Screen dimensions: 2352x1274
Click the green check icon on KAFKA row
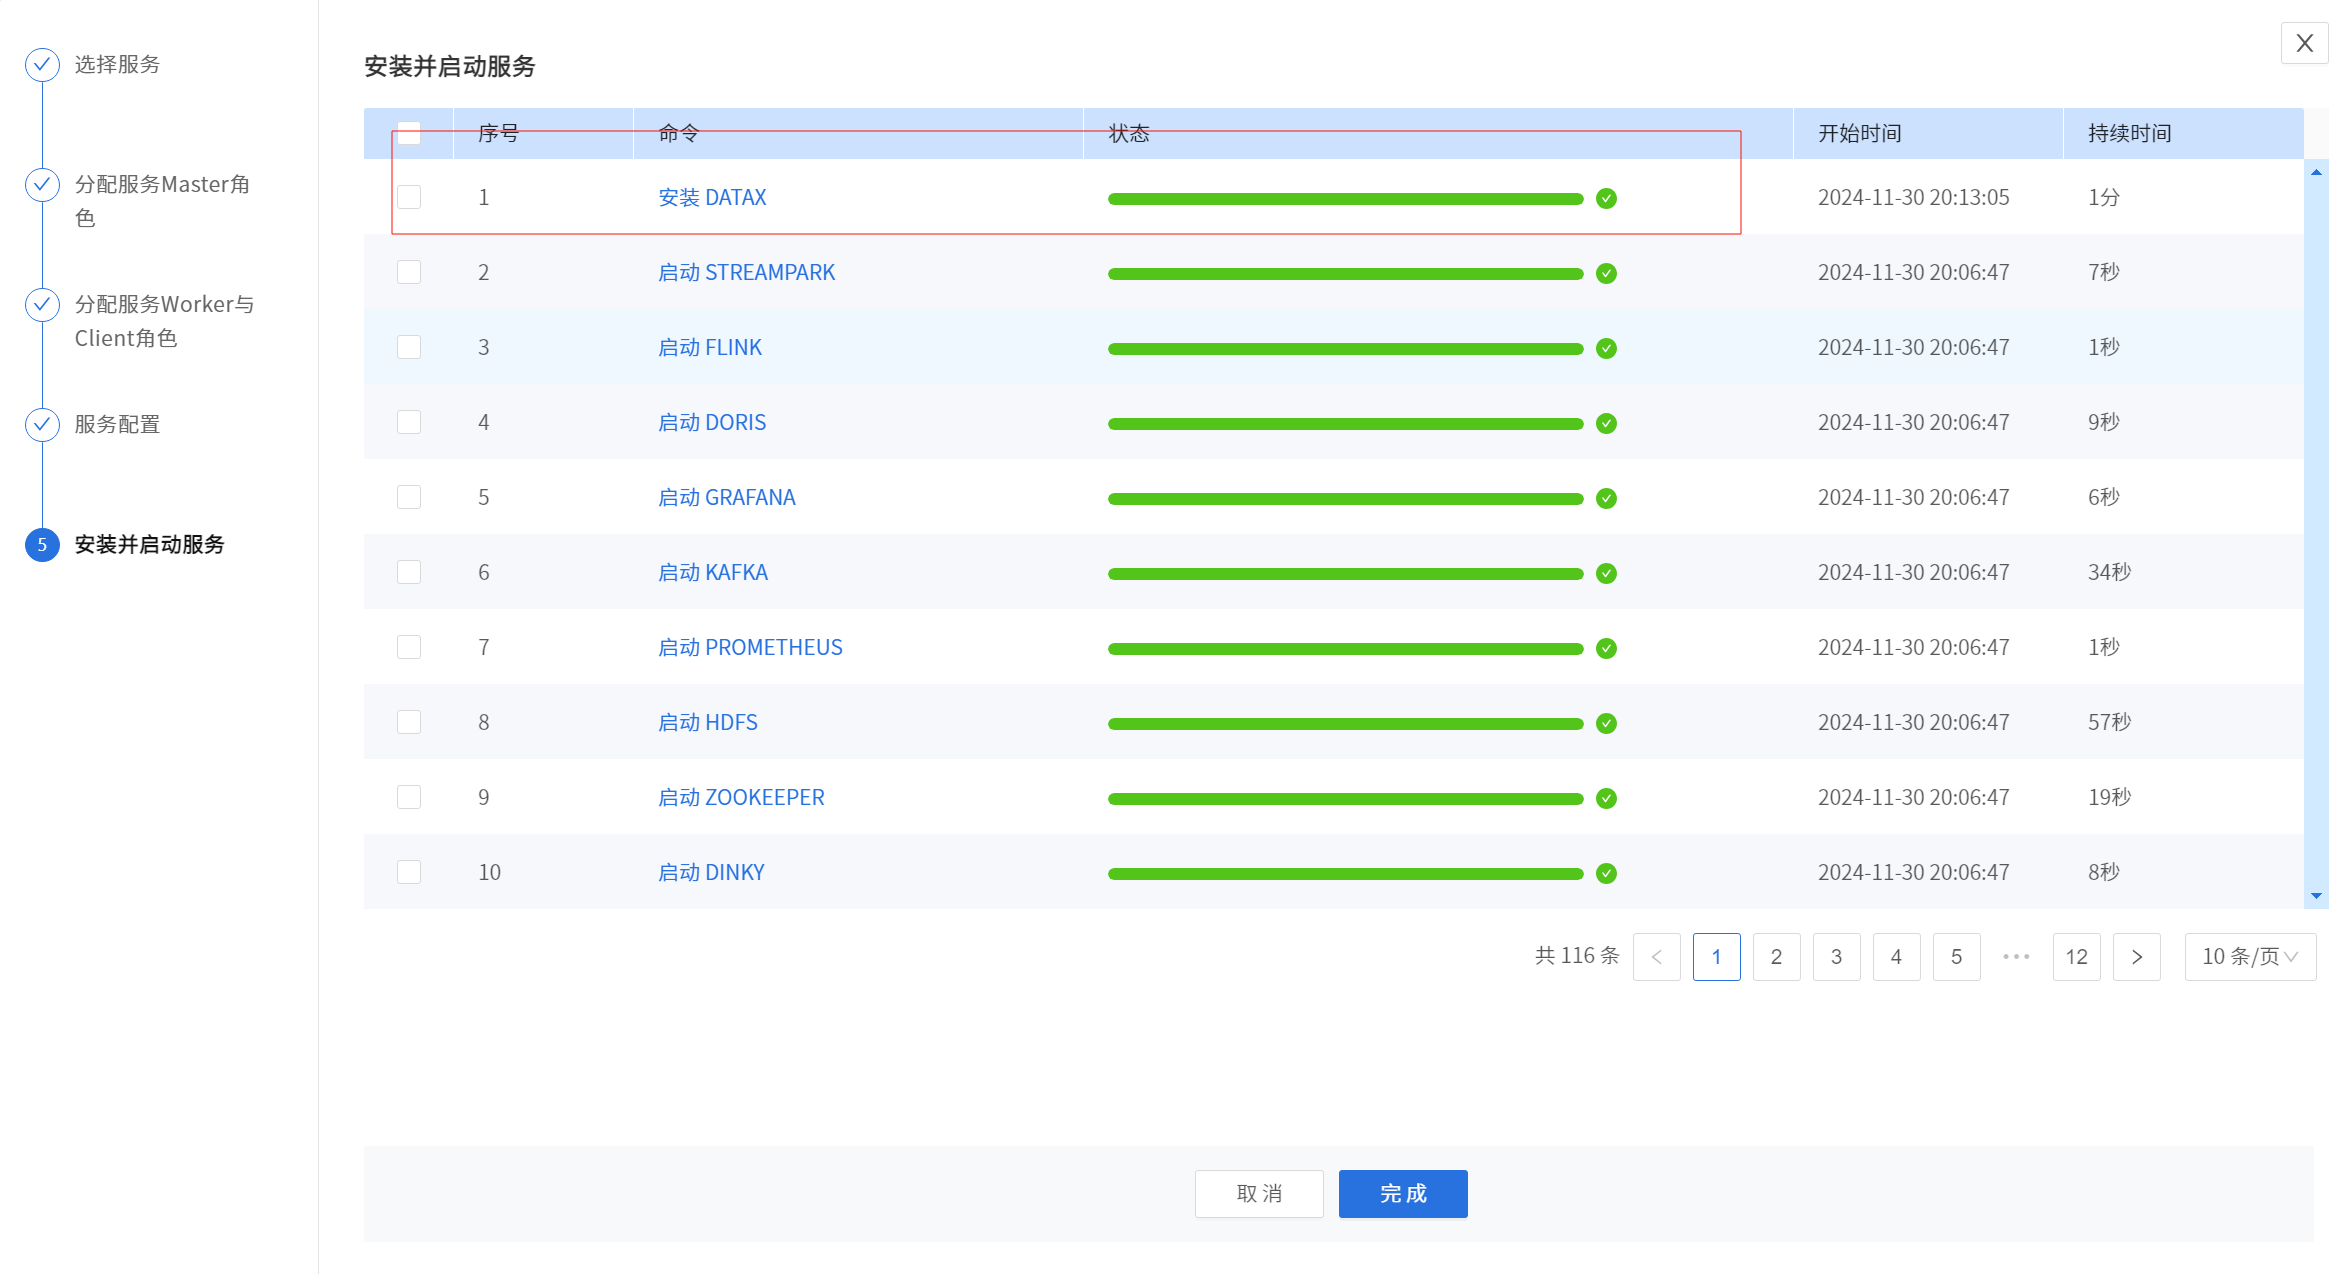tap(1606, 573)
